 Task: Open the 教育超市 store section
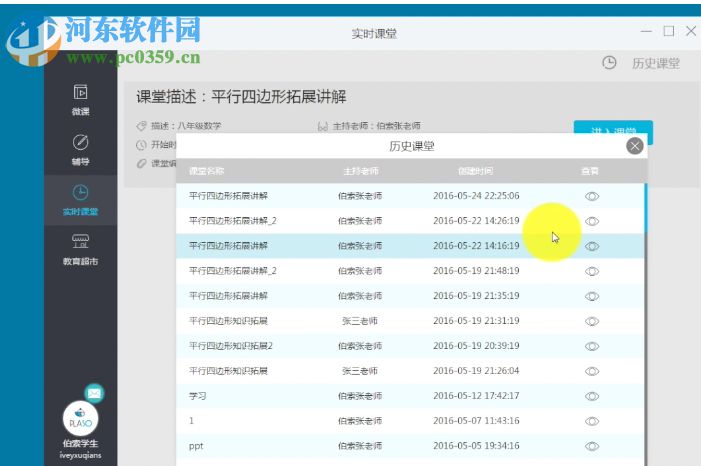(x=80, y=250)
